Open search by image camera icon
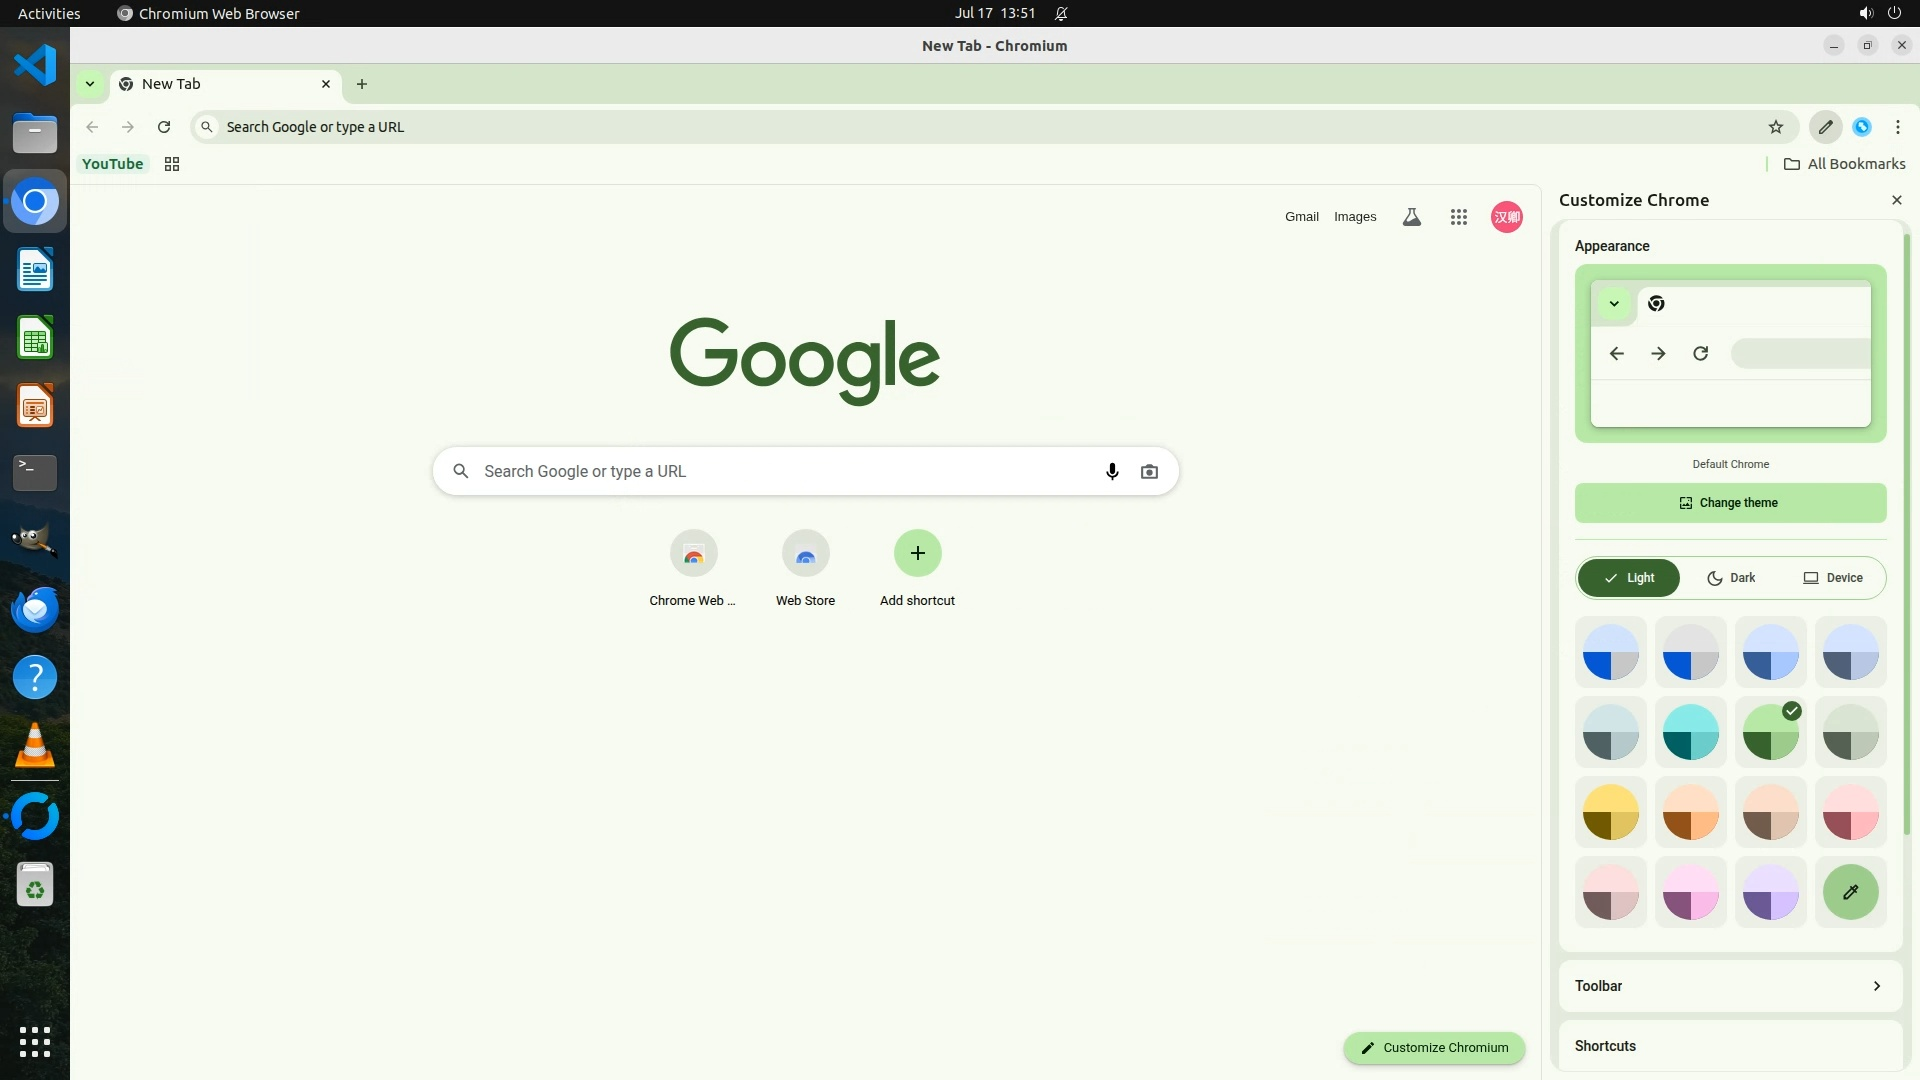Image resolution: width=1920 pixels, height=1080 pixels. point(1149,471)
